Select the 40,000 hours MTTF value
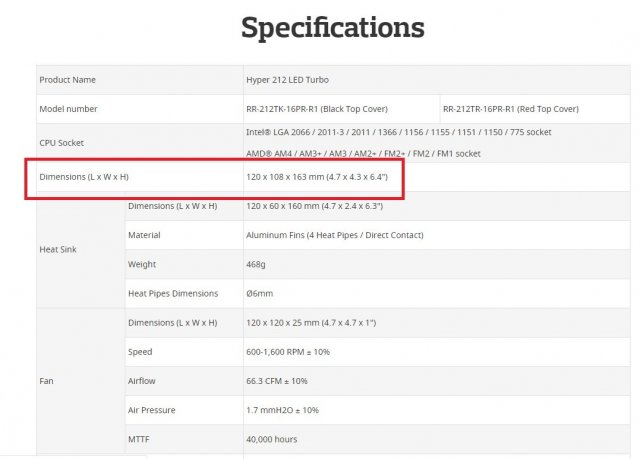Screen dimensions: 640x459 (x=271, y=439)
